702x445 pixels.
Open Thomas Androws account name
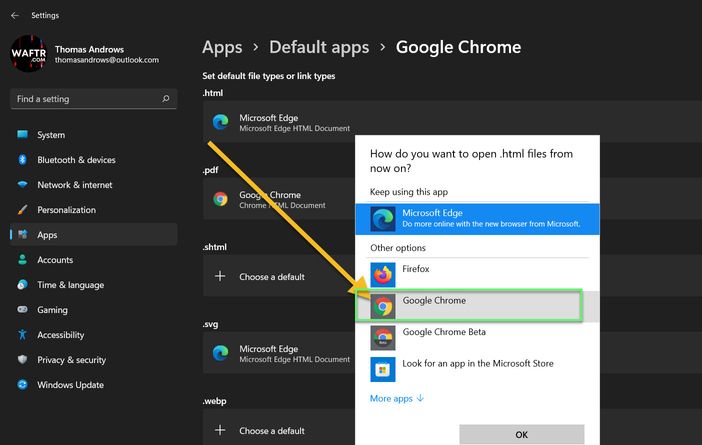pyautogui.click(x=89, y=49)
